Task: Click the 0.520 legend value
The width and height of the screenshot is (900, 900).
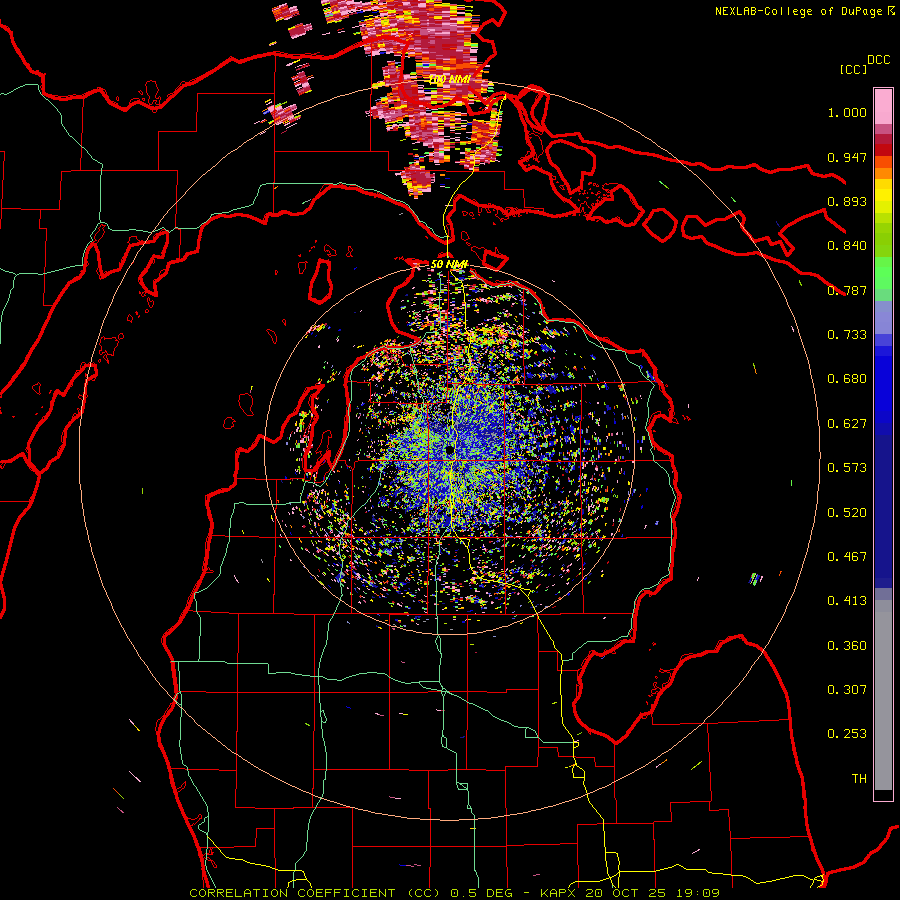Action: tap(847, 513)
